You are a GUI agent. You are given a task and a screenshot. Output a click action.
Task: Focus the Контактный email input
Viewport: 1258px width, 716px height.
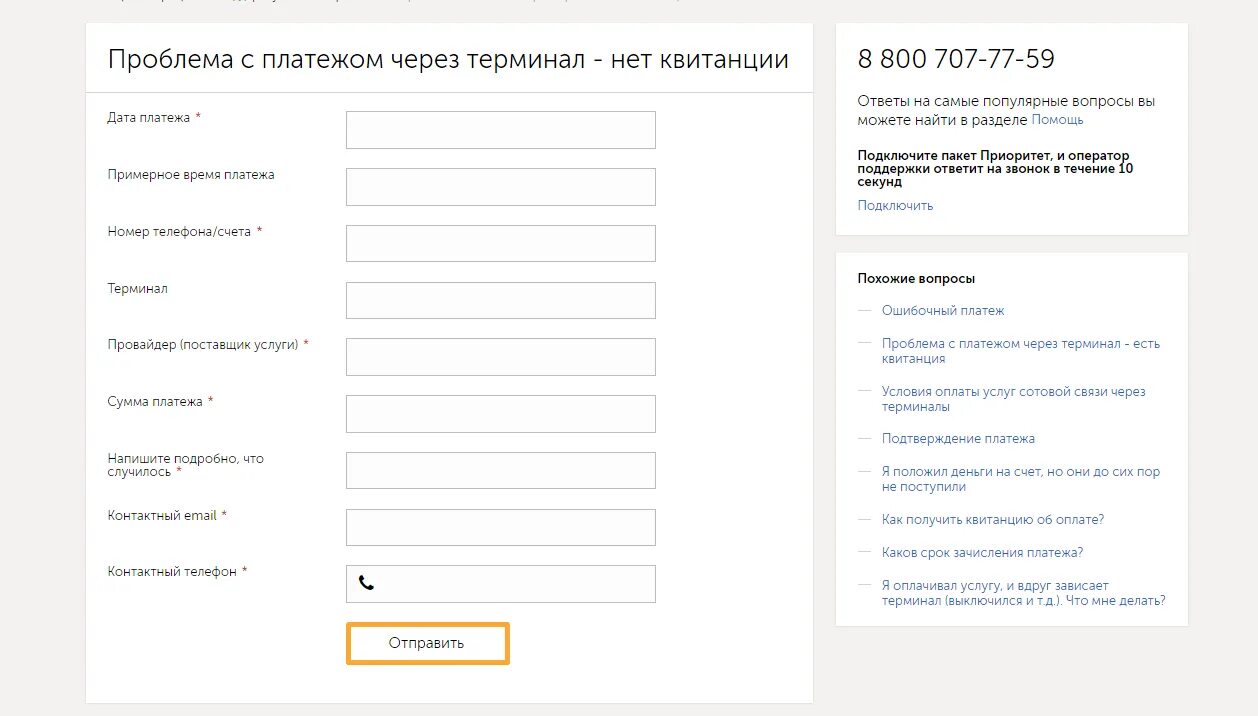pyautogui.click(x=501, y=527)
